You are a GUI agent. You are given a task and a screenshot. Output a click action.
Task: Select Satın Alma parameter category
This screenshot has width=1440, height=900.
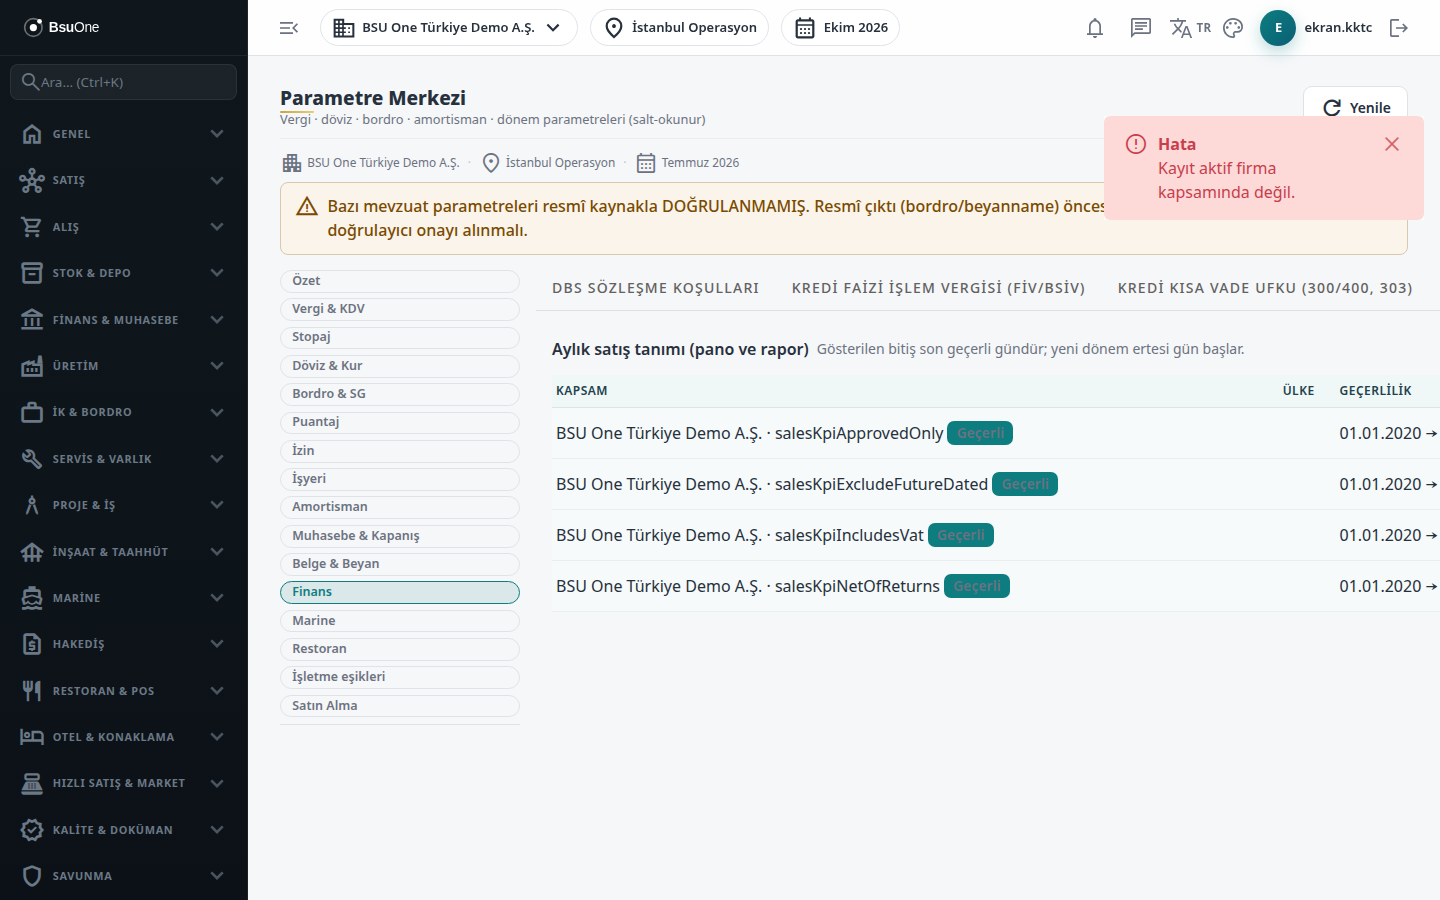click(x=400, y=706)
